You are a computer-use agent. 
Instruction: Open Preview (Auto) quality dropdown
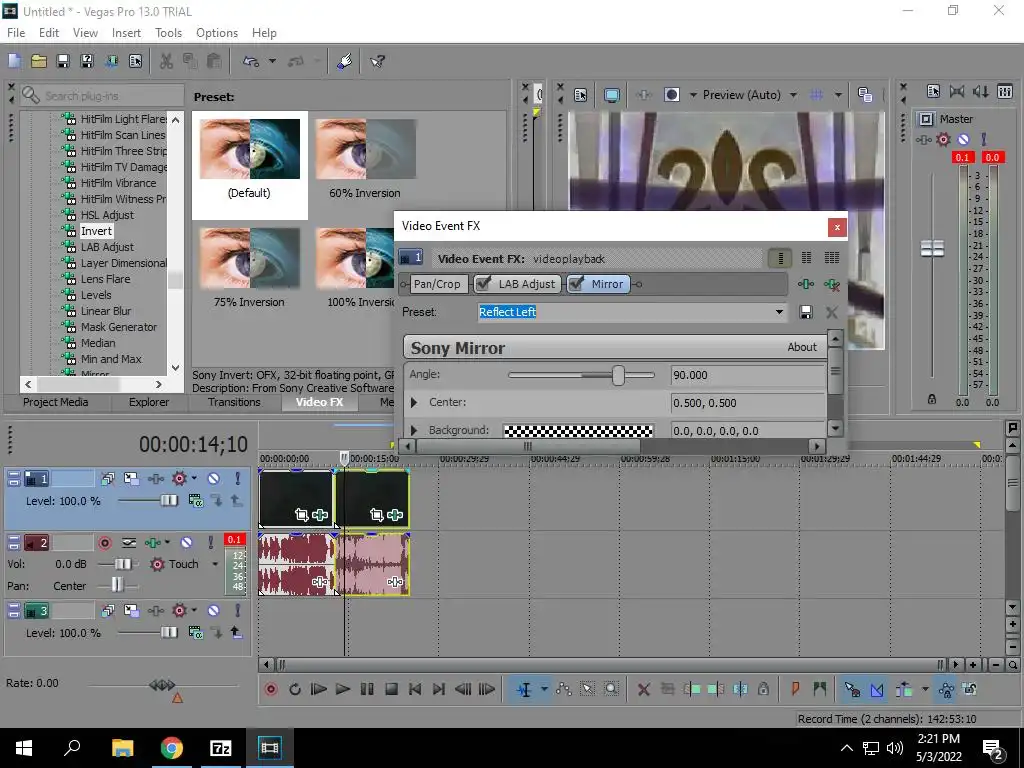click(x=793, y=95)
